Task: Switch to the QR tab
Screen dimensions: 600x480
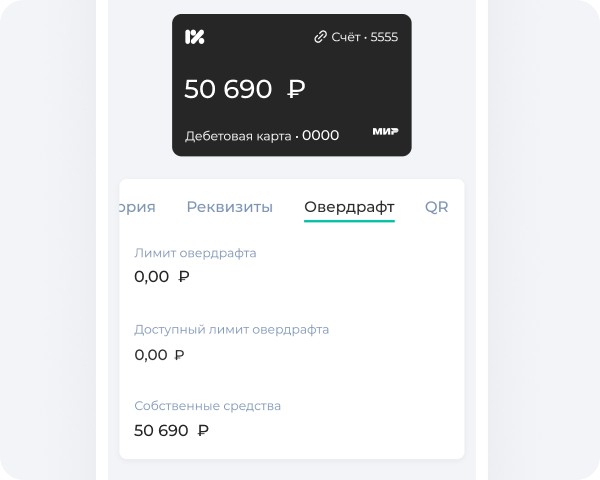Action: click(x=436, y=207)
